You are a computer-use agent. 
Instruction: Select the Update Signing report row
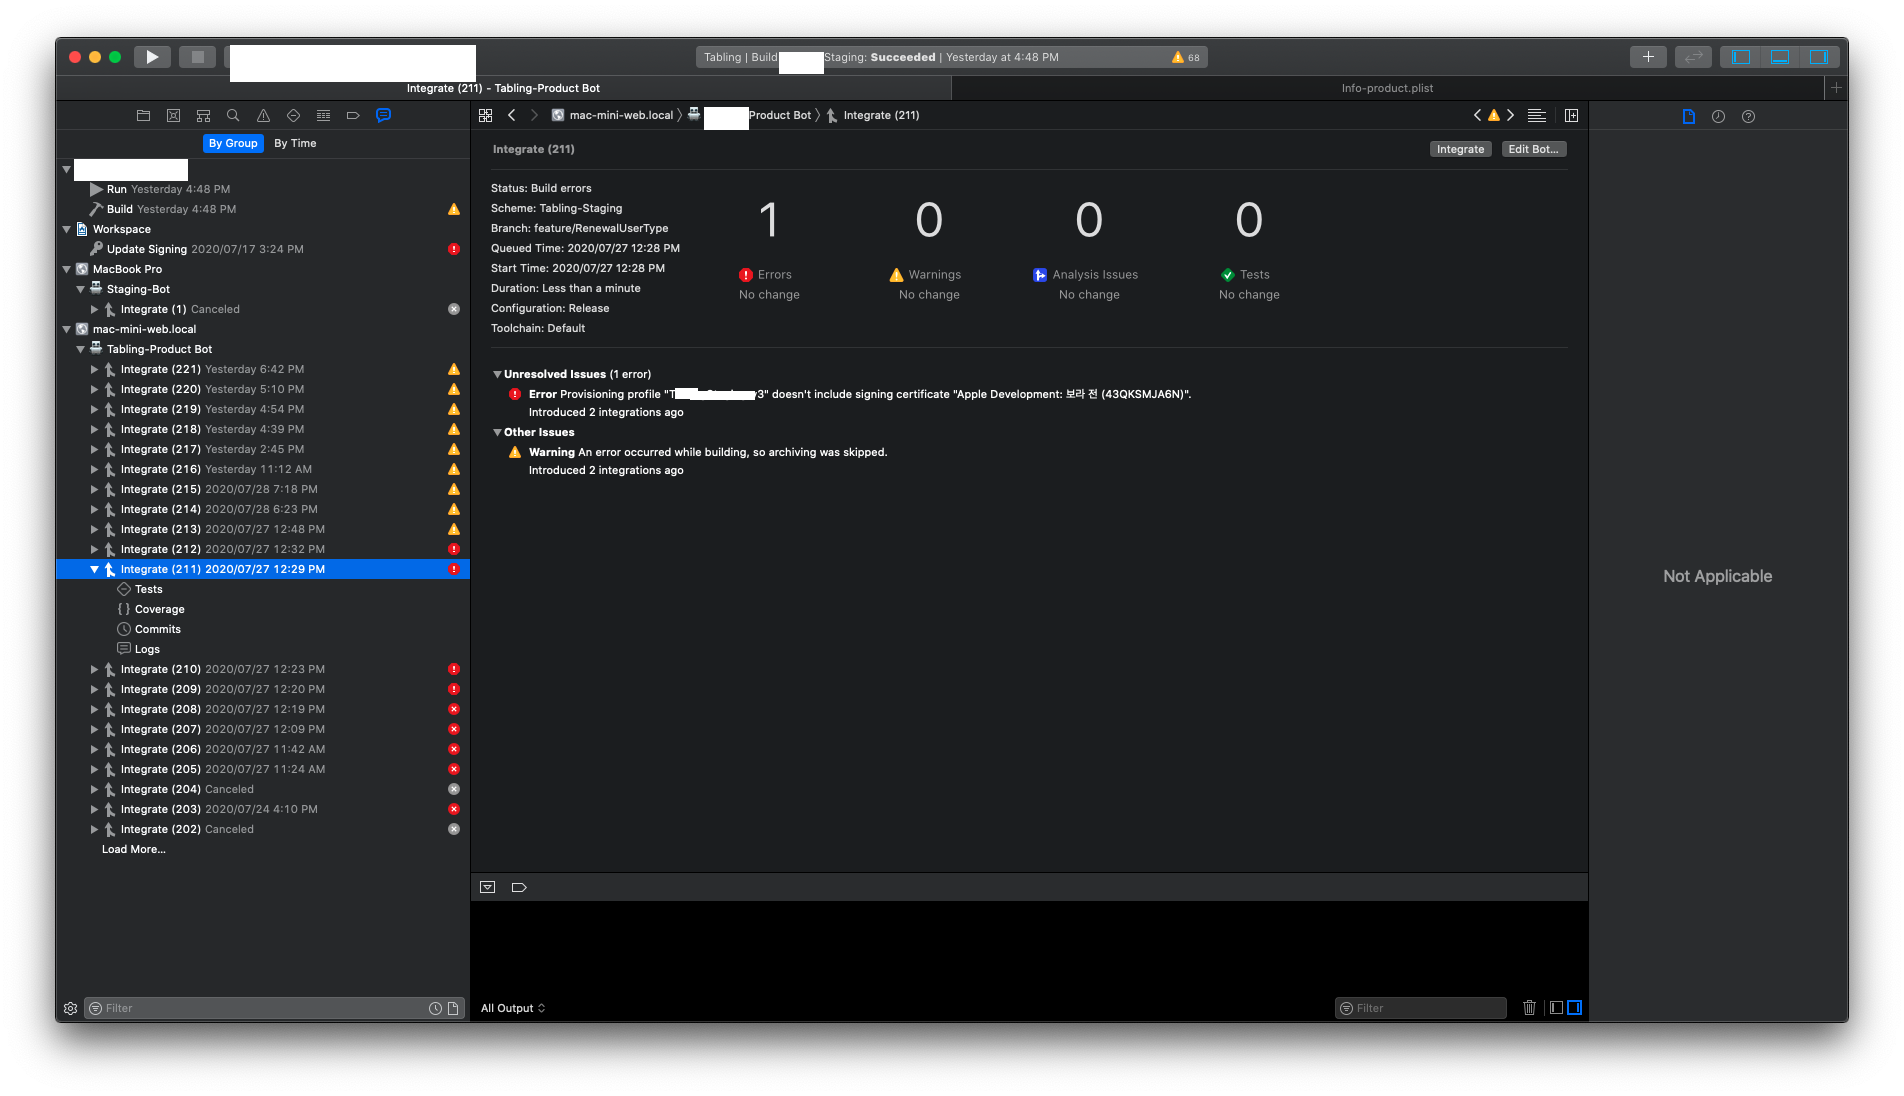pyautogui.click(x=263, y=249)
